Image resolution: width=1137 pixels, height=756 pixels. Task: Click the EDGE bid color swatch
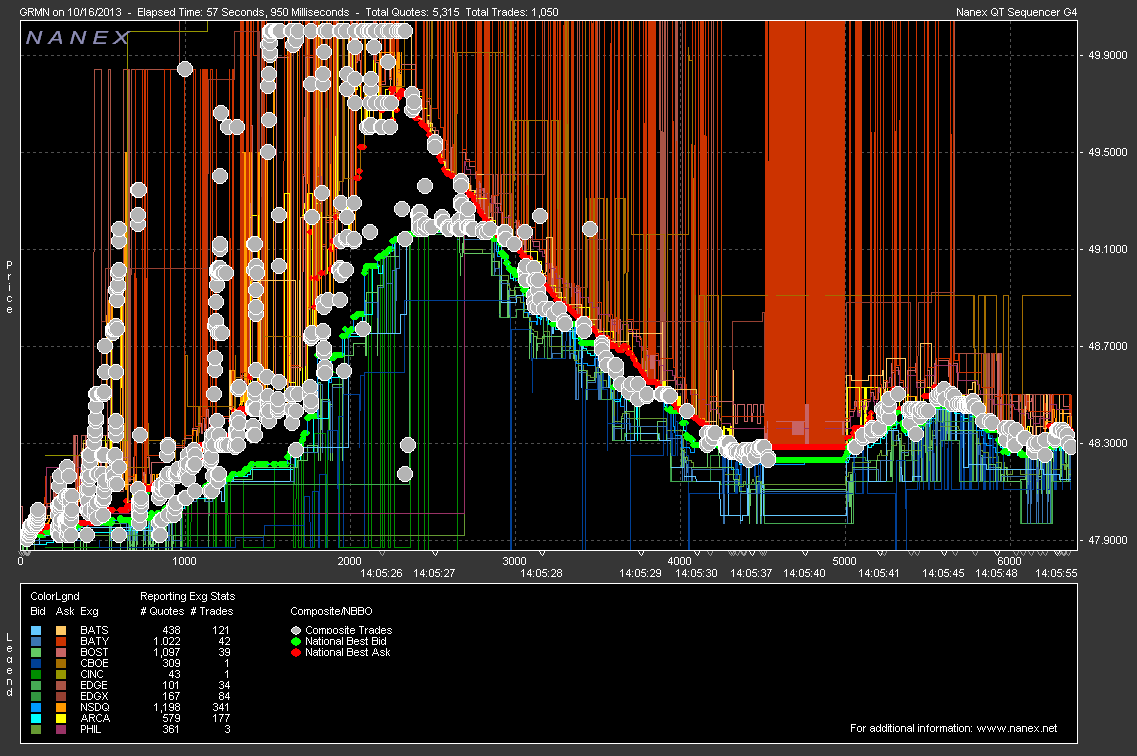pyautogui.click(x=37, y=685)
